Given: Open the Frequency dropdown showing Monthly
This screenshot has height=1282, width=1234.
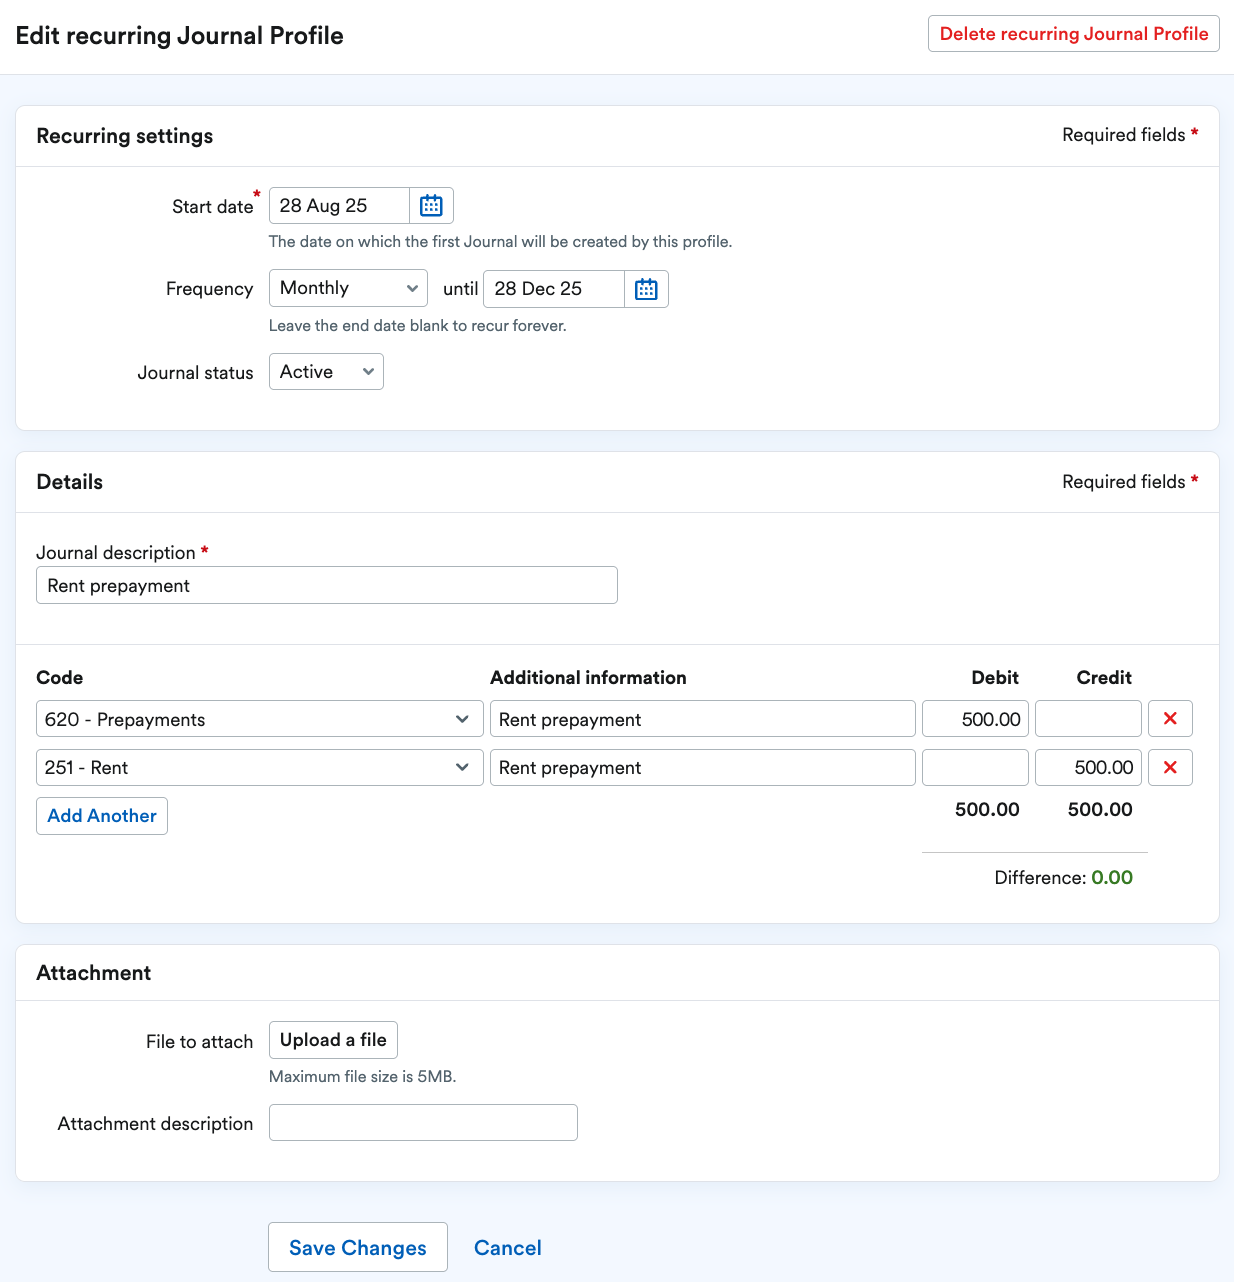Looking at the screenshot, I should coord(347,288).
